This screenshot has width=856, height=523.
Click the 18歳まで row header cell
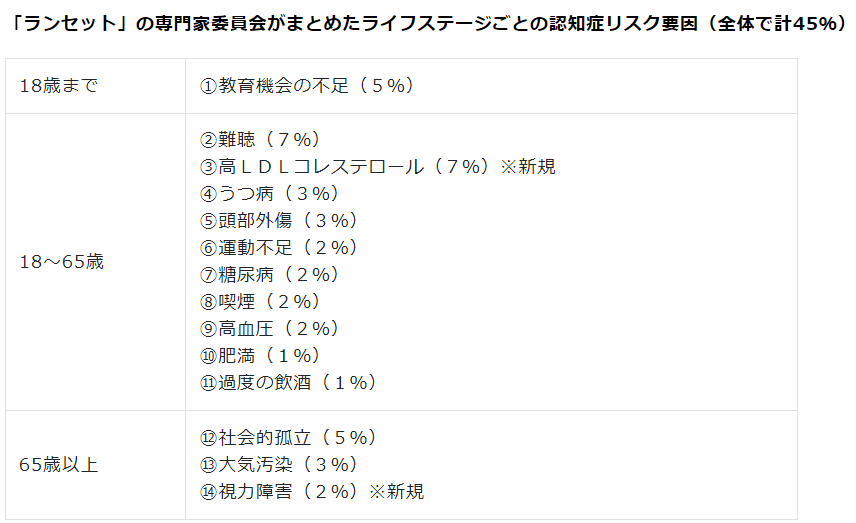pos(59,86)
